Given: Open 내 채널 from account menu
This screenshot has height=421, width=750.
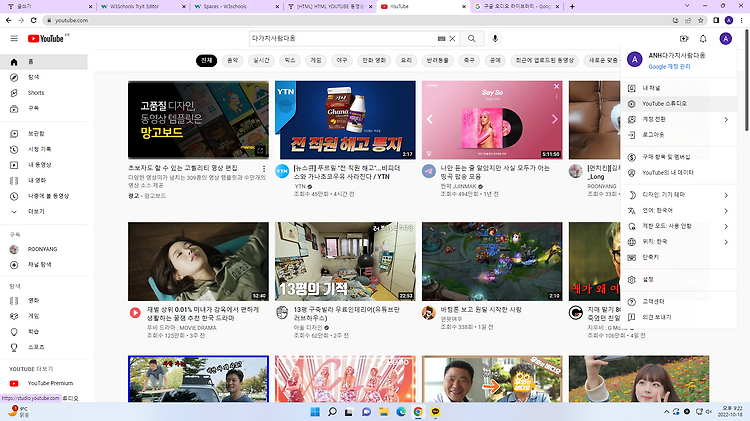Looking at the screenshot, I should point(679,88).
